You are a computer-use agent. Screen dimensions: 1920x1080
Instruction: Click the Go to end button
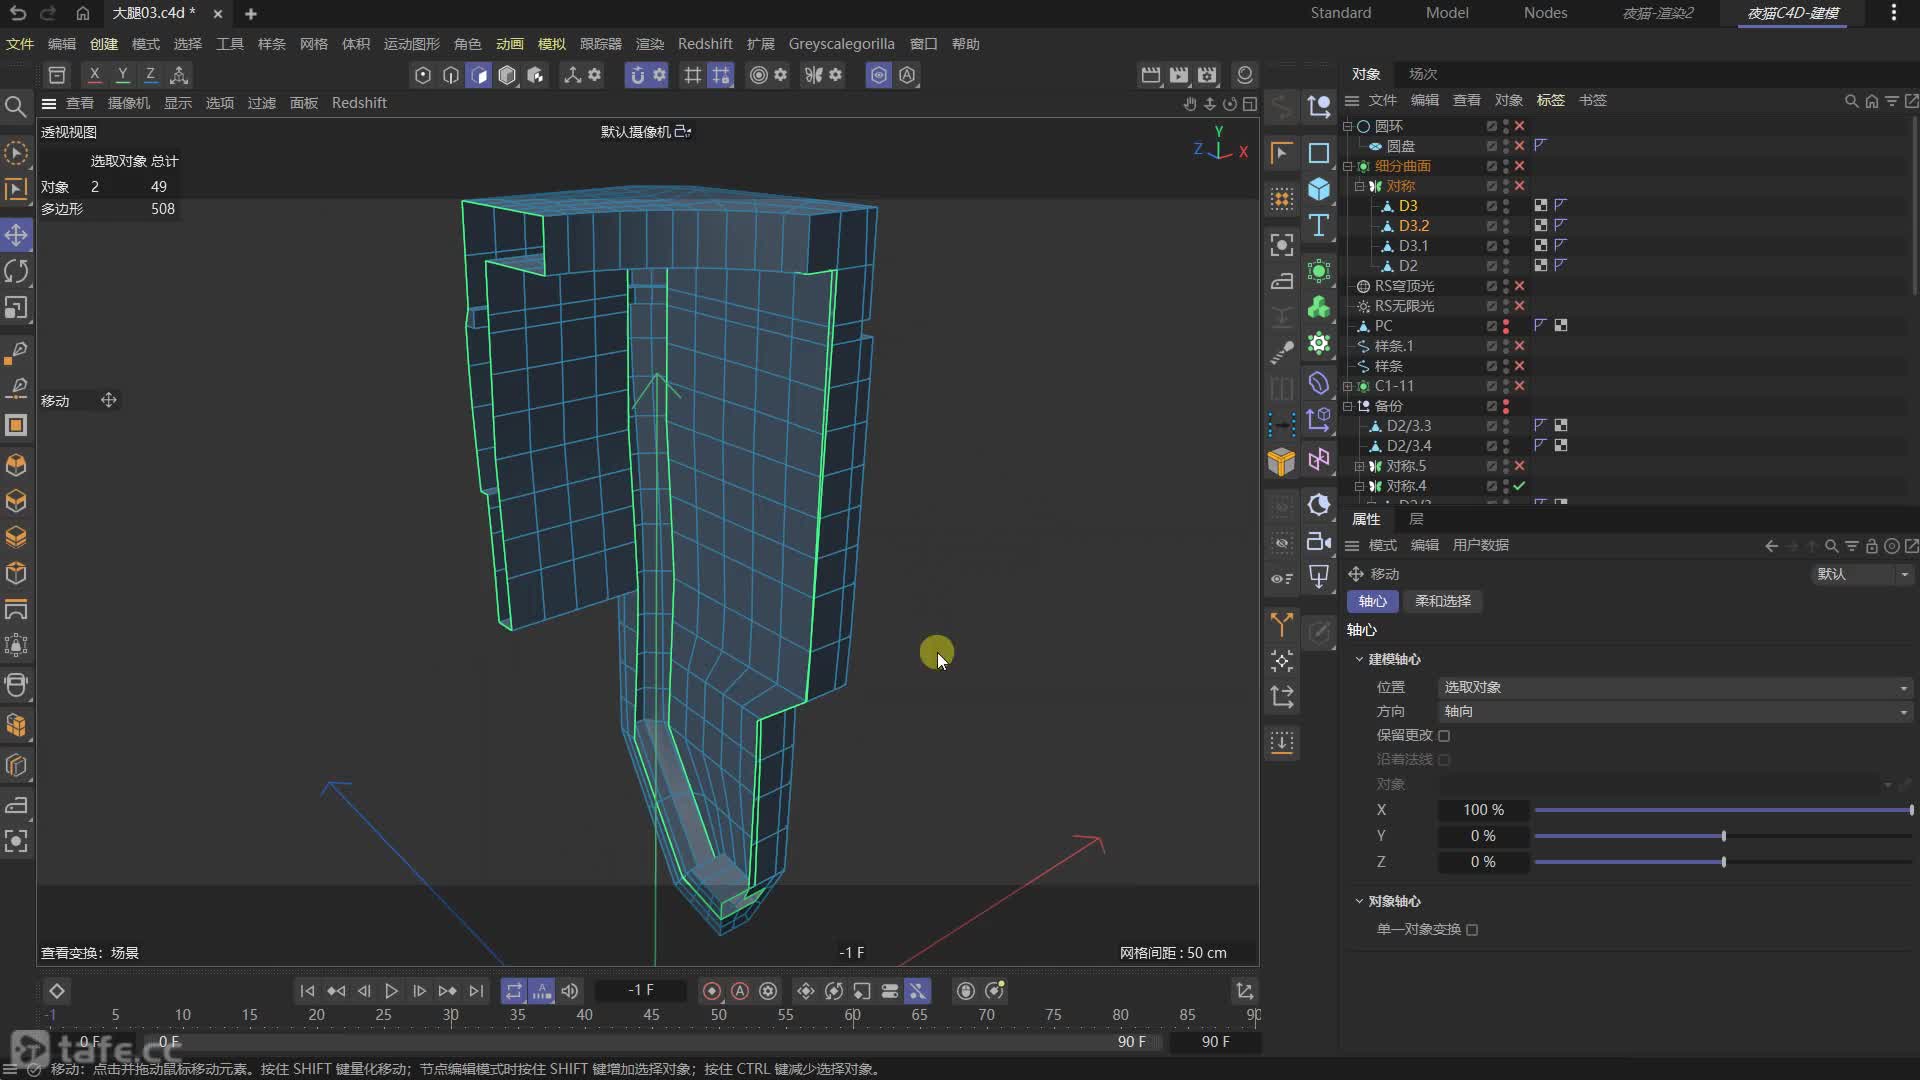476,991
